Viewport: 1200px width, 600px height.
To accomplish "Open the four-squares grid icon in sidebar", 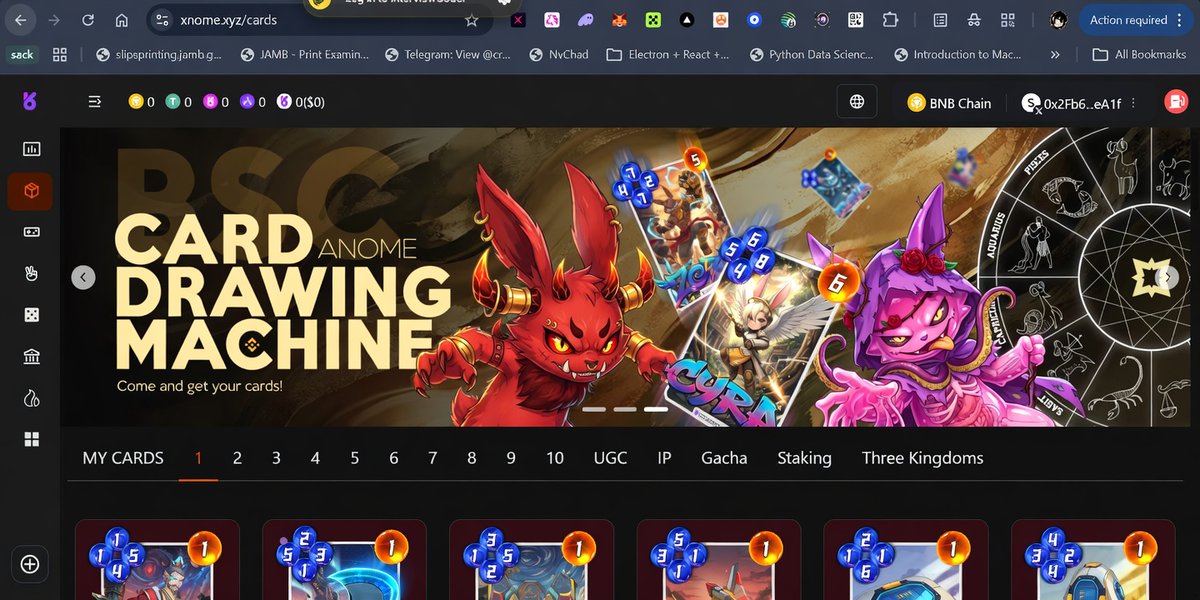I will pyautogui.click(x=31, y=439).
